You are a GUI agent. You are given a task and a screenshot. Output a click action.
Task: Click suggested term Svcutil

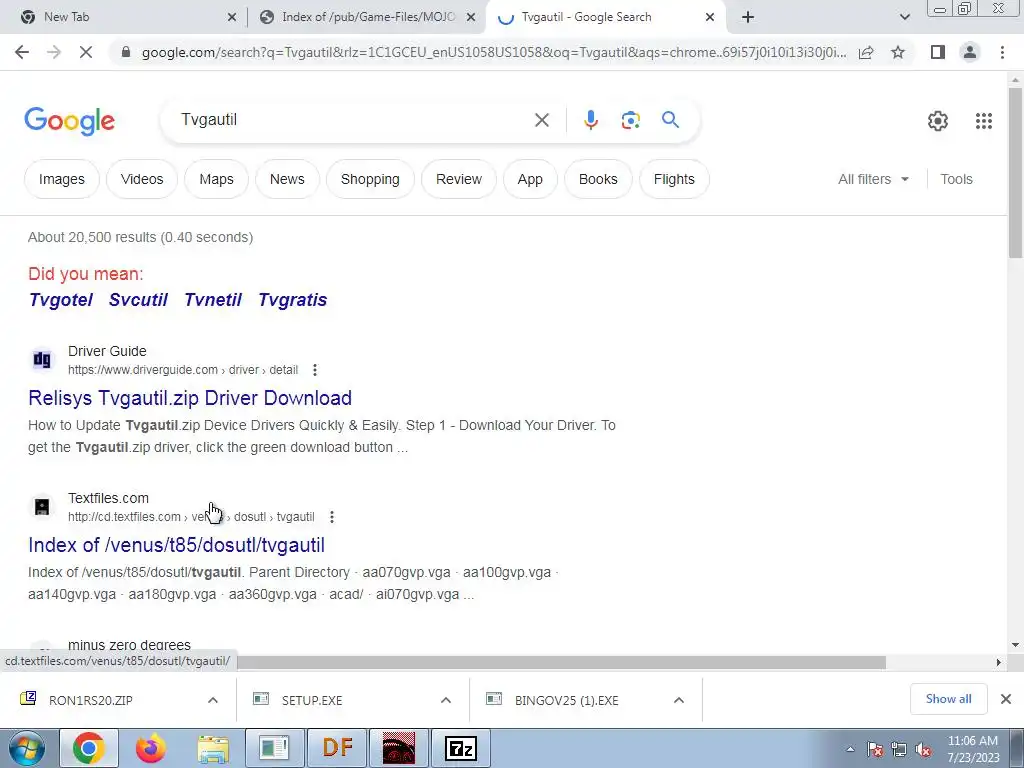point(138,300)
